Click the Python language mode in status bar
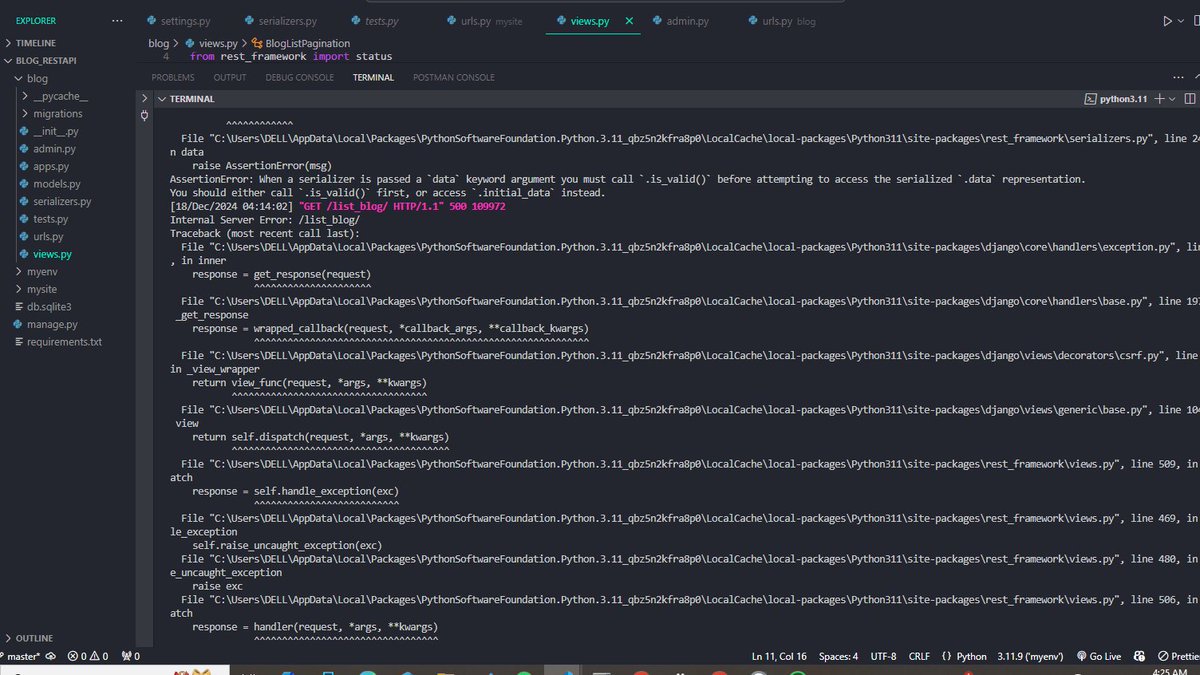Image resolution: width=1200 pixels, height=675 pixels. (x=971, y=656)
